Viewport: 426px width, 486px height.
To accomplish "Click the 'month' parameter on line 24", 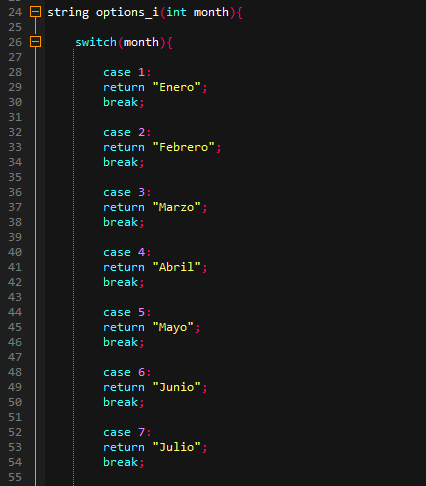I will coord(211,12).
